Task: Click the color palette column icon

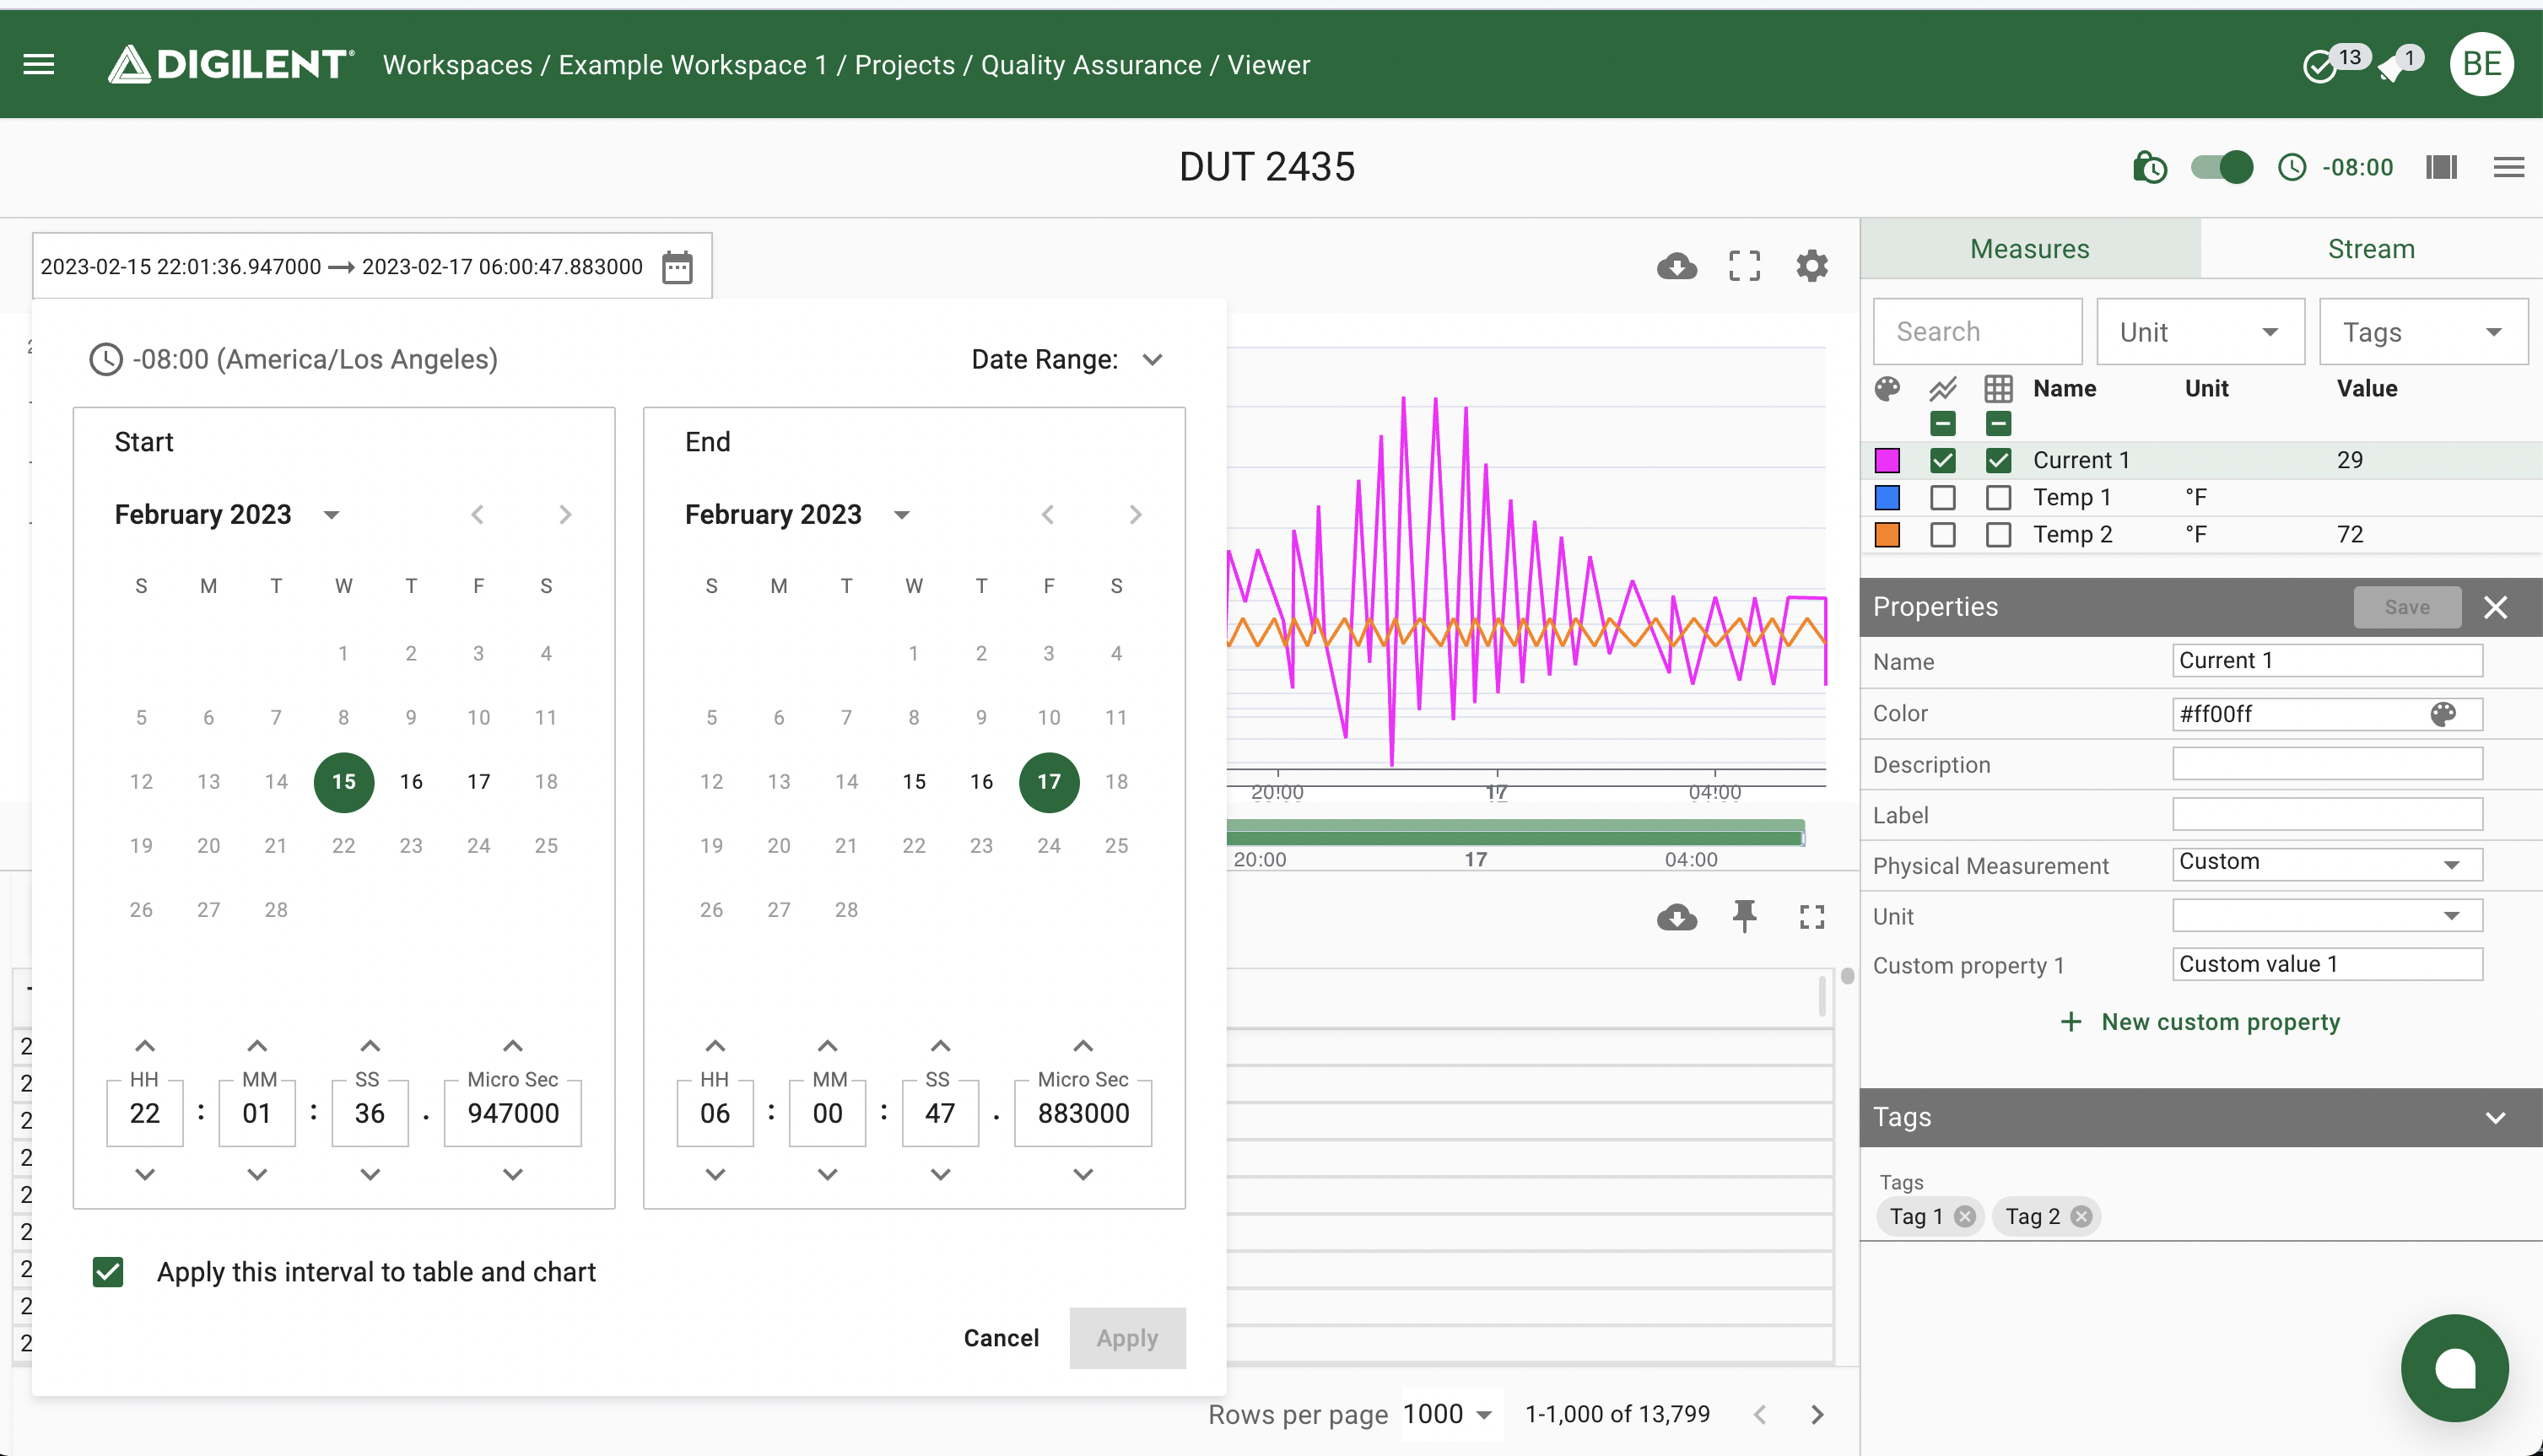Action: [1887, 389]
